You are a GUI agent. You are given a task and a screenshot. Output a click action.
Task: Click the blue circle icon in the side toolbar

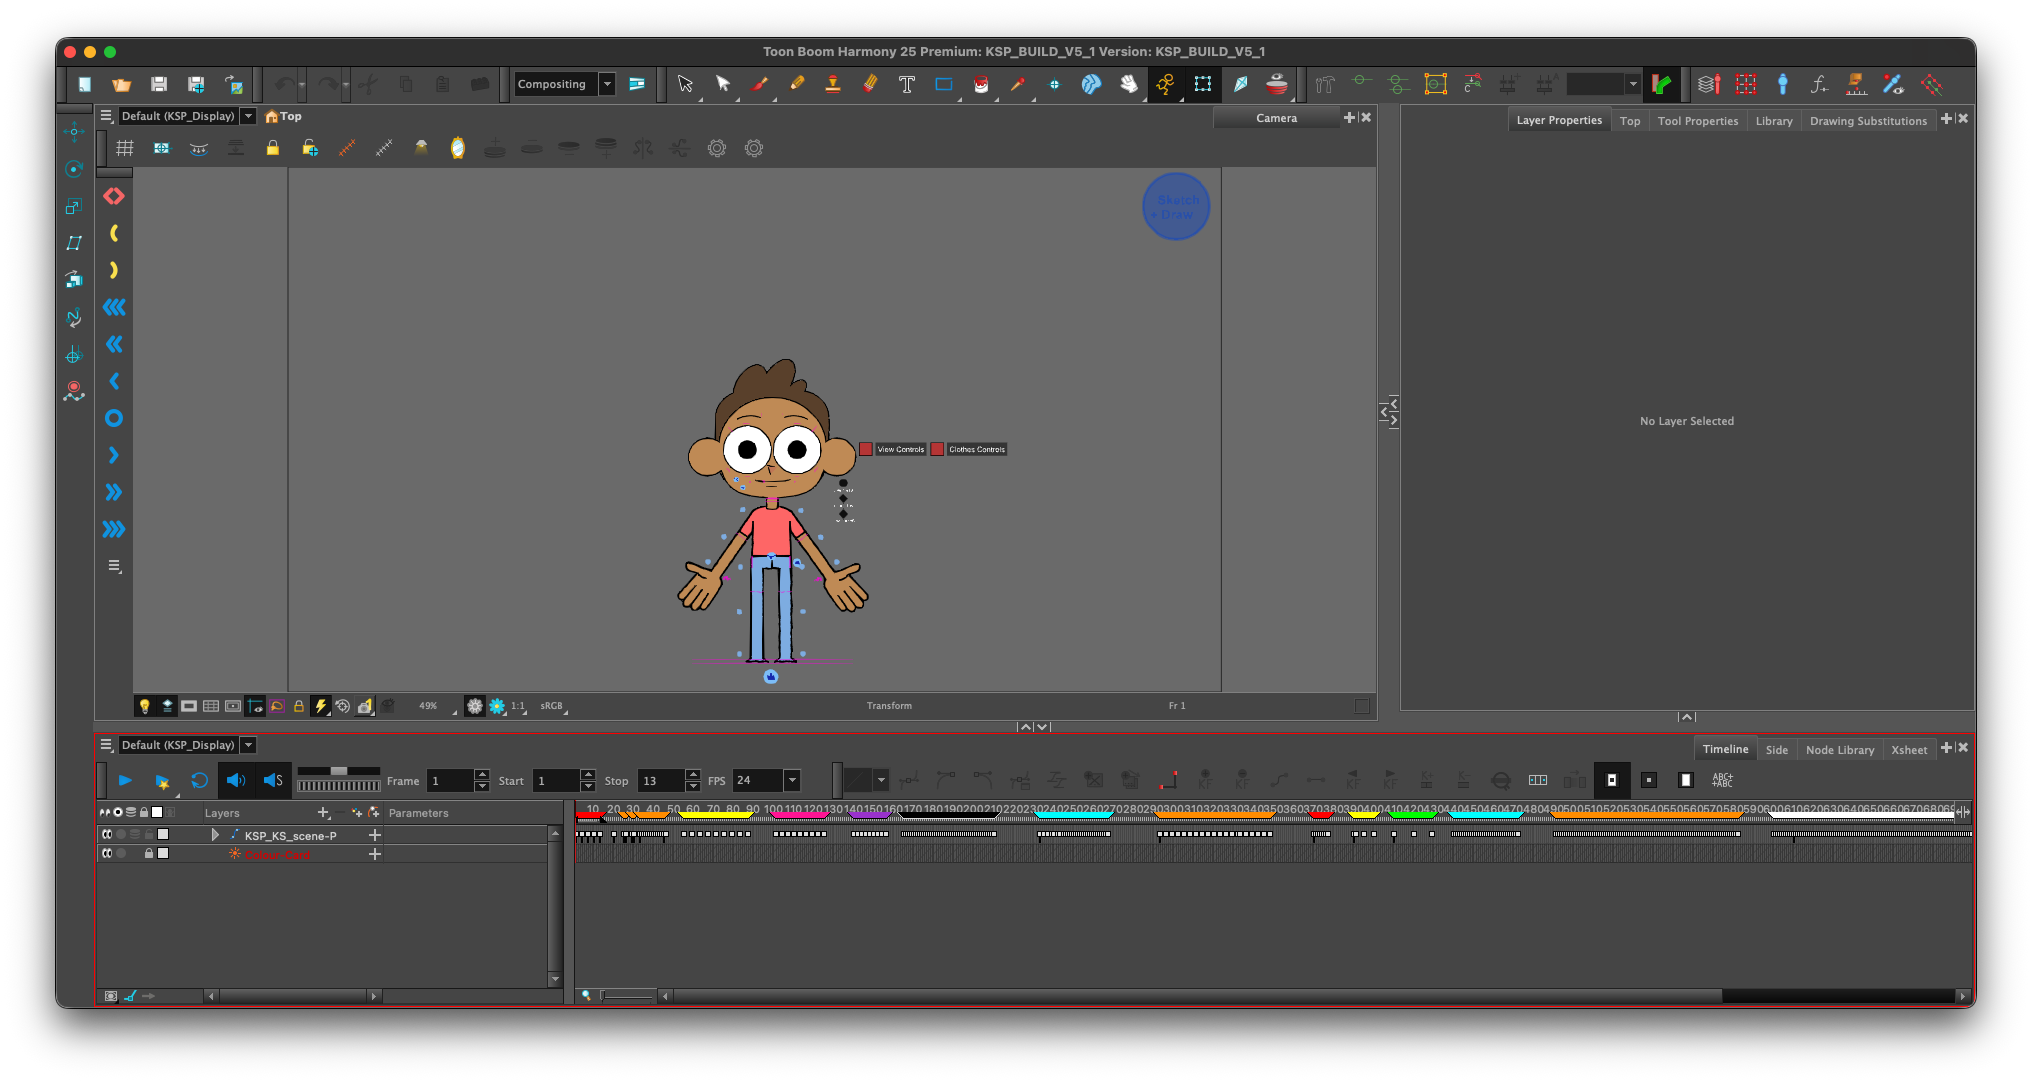114,418
